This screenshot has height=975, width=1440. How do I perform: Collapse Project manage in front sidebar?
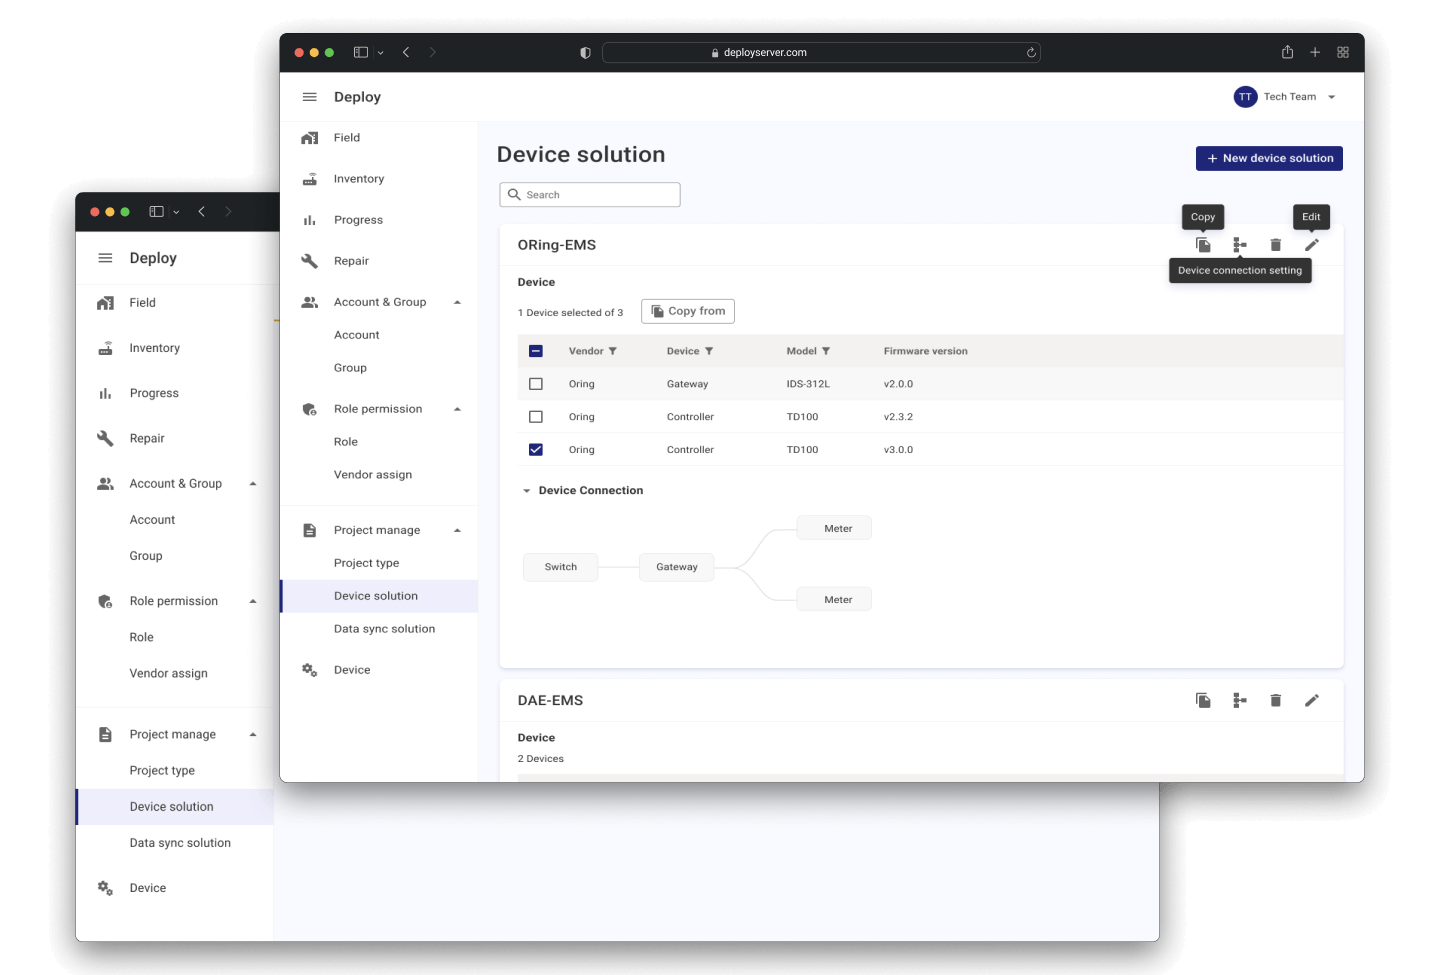pos(457,530)
